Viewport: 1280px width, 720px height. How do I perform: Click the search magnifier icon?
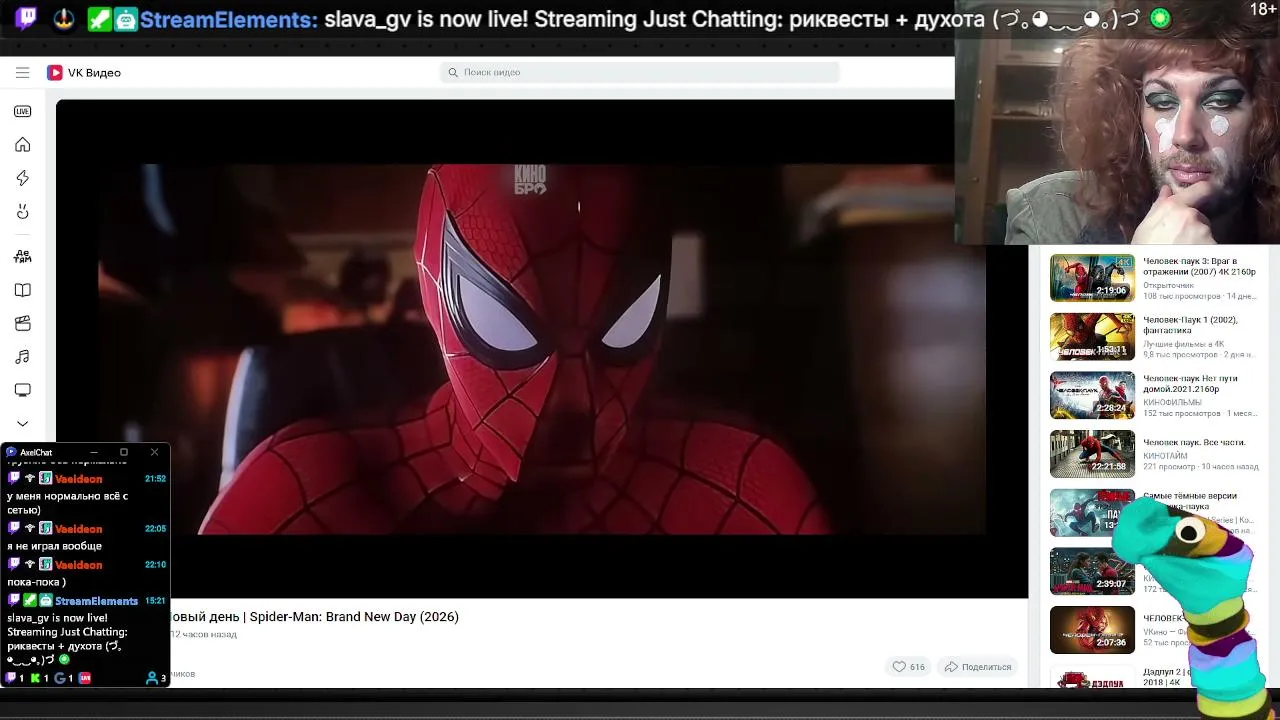tap(453, 72)
